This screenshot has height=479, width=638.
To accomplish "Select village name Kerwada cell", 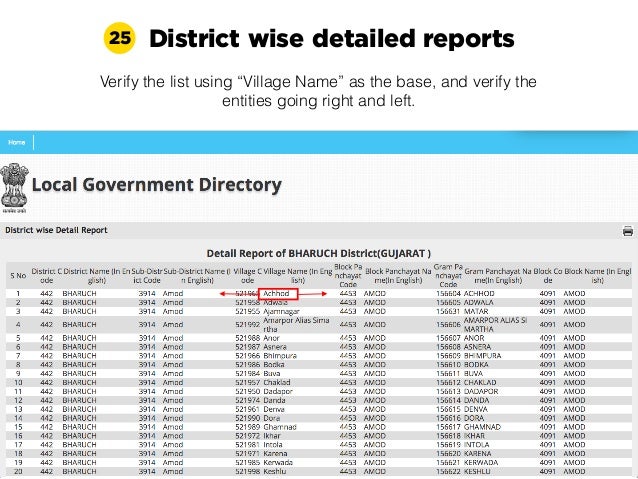I will 278,463.
